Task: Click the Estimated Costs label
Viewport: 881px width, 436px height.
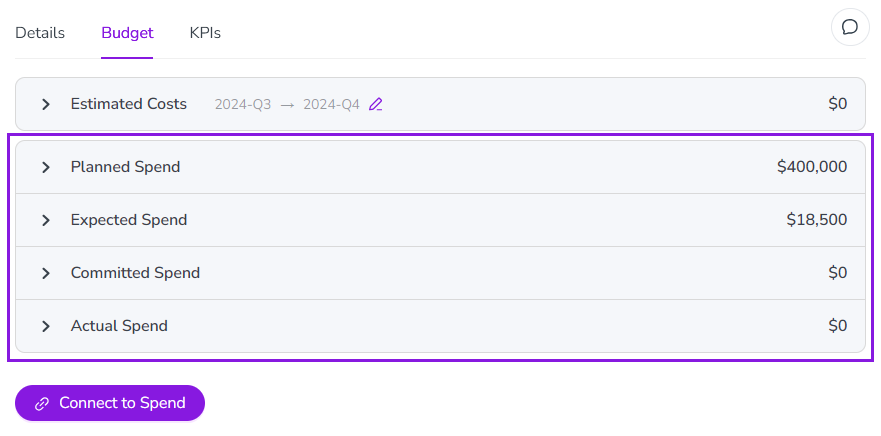Action: 128,104
